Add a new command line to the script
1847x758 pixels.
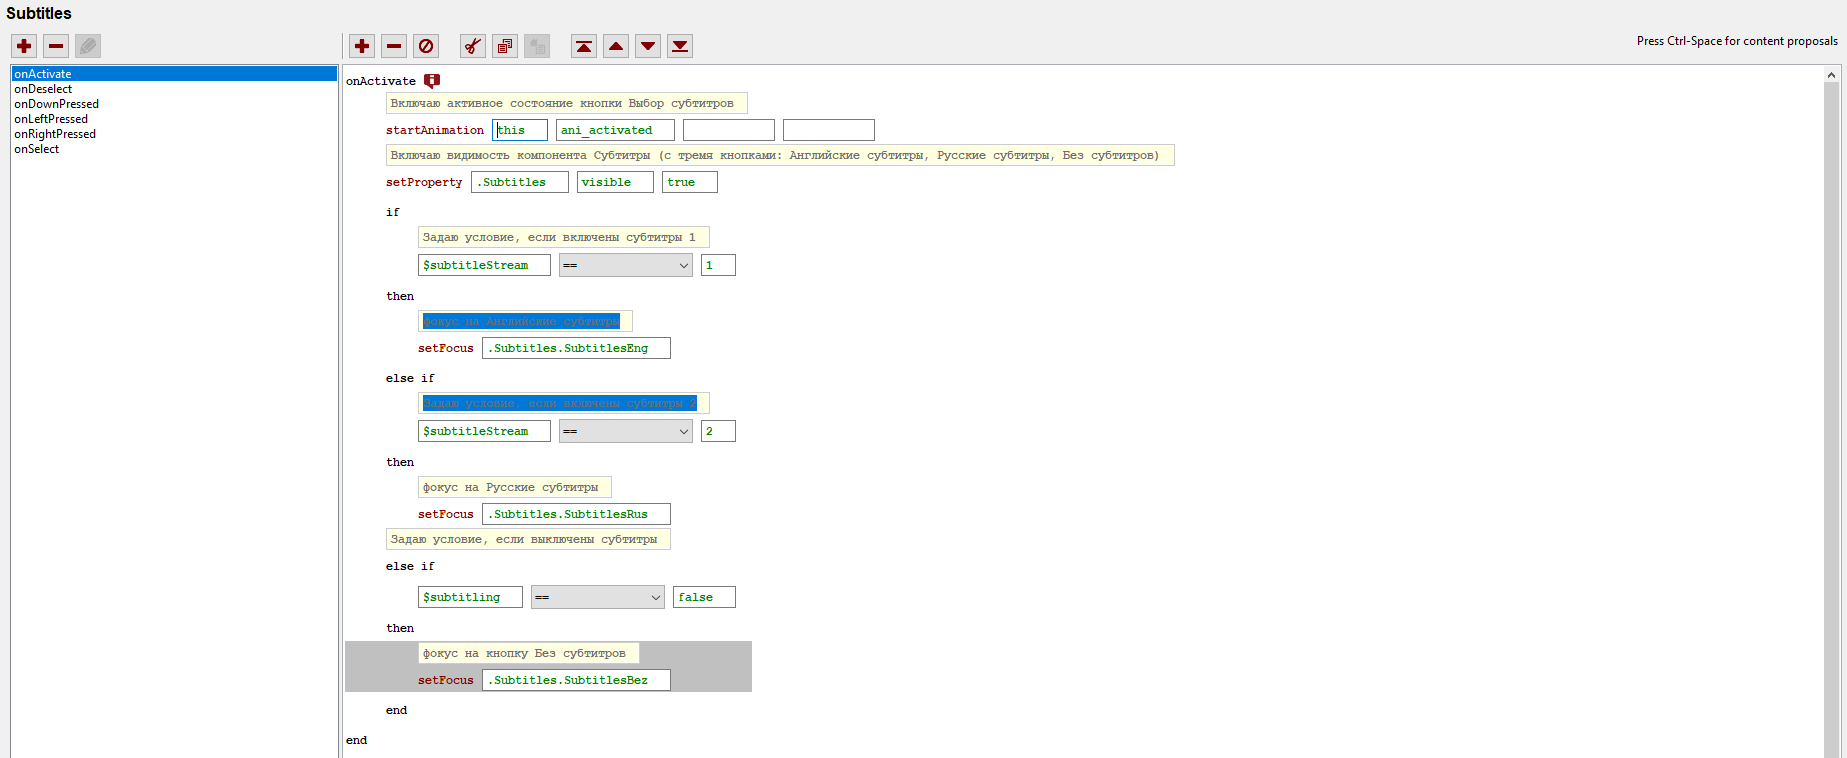coord(362,46)
